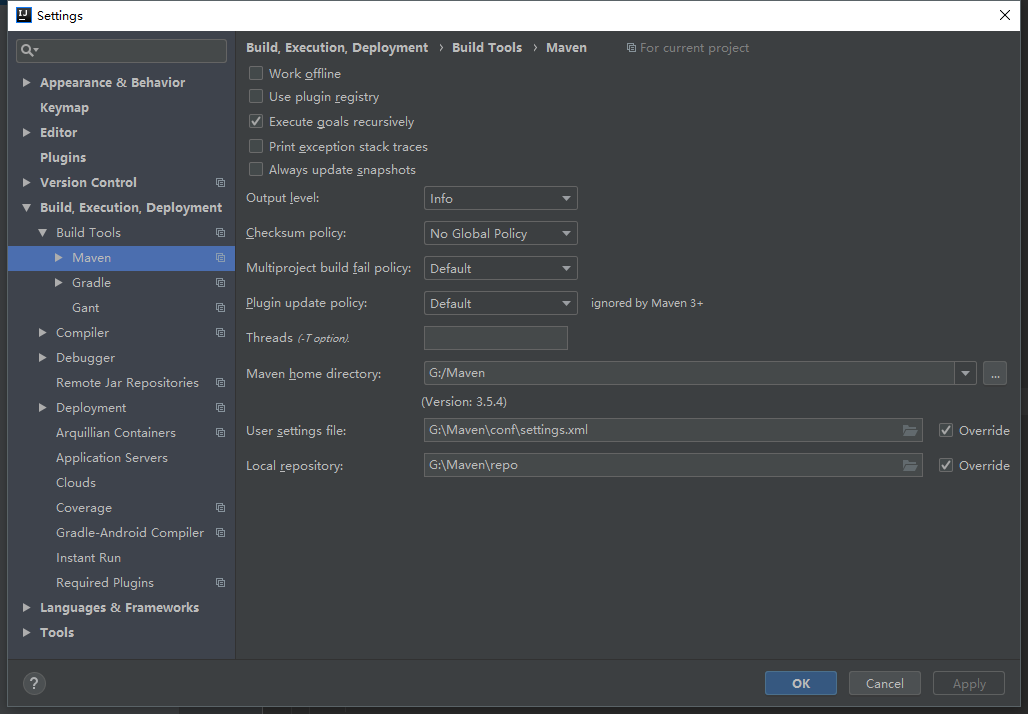The width and height of the screenshot is (1028, 714).
Task: Open the Multiproject build fail policy dropdown
Action: (x=500, y=268)
